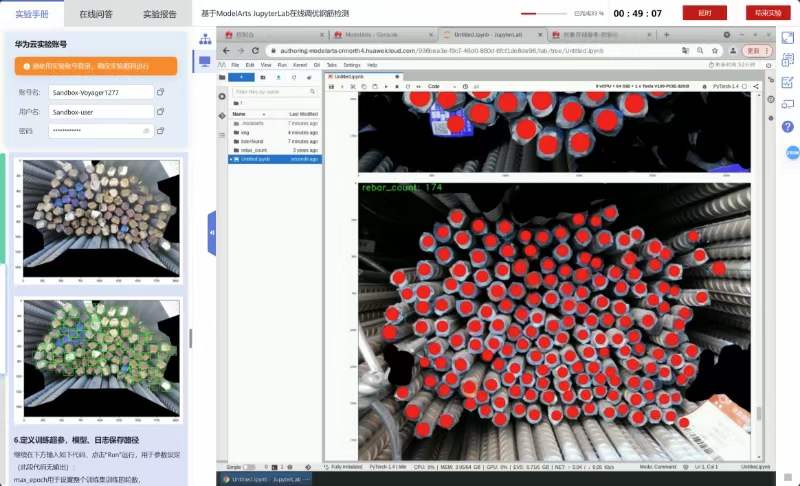This screenshot has height=486, width=800.
Task: Open the JupyterLab Settings menu
Action: pos(352,65)
